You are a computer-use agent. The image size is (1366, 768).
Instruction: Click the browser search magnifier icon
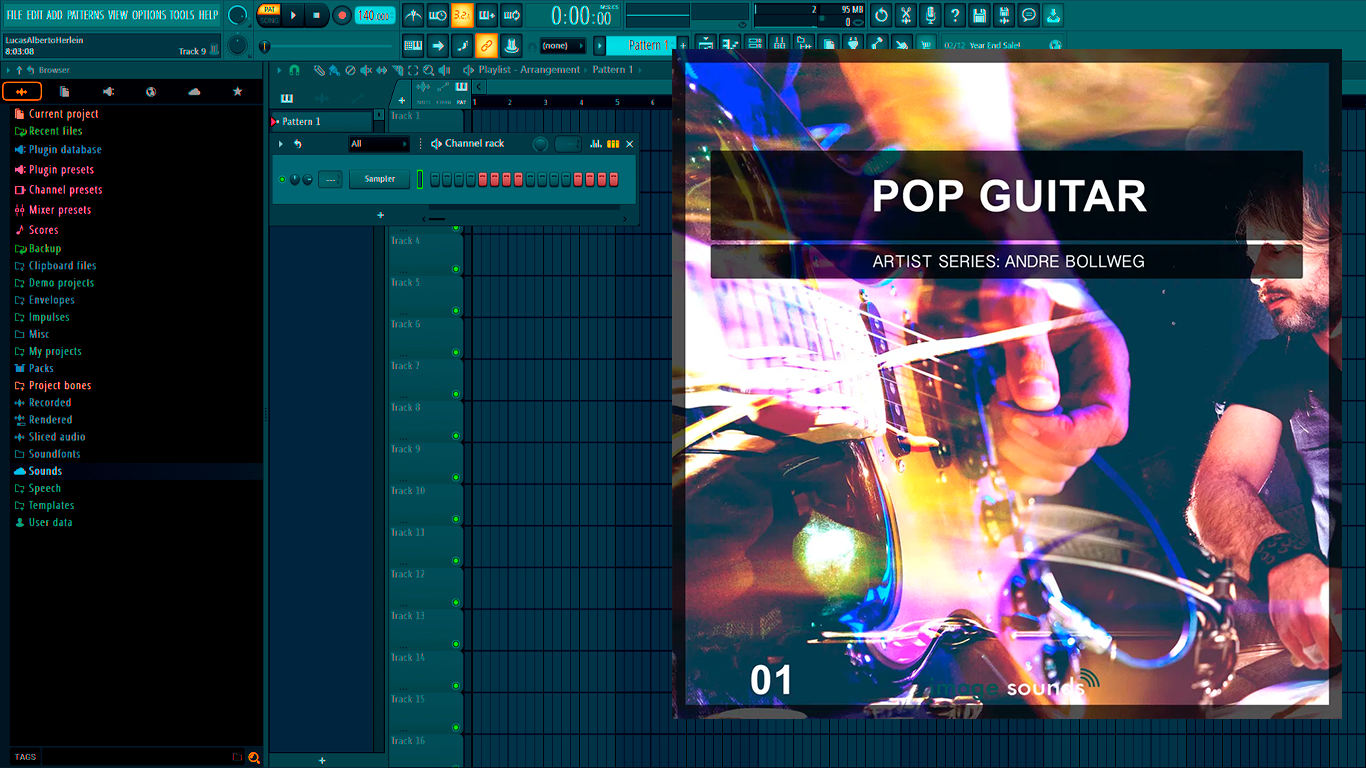pos(254,757)
